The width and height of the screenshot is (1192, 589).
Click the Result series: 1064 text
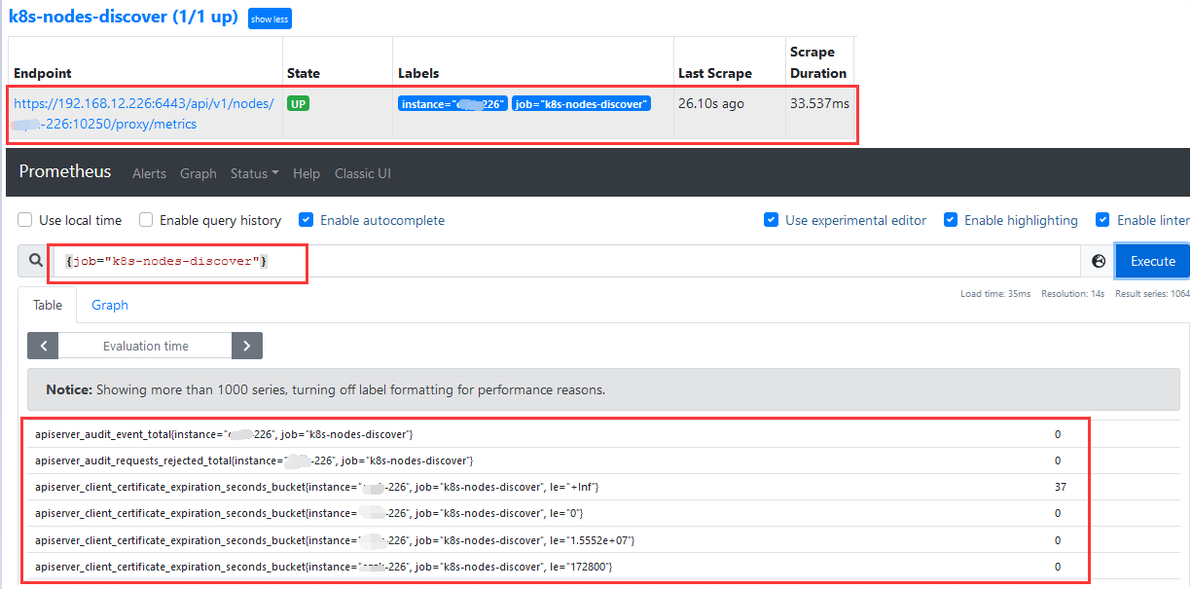click(1152, 293)
